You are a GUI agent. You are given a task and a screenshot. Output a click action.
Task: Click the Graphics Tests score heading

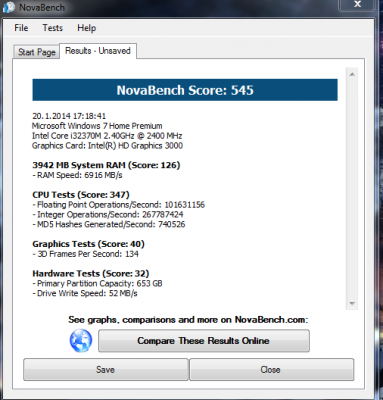[88, 244]
